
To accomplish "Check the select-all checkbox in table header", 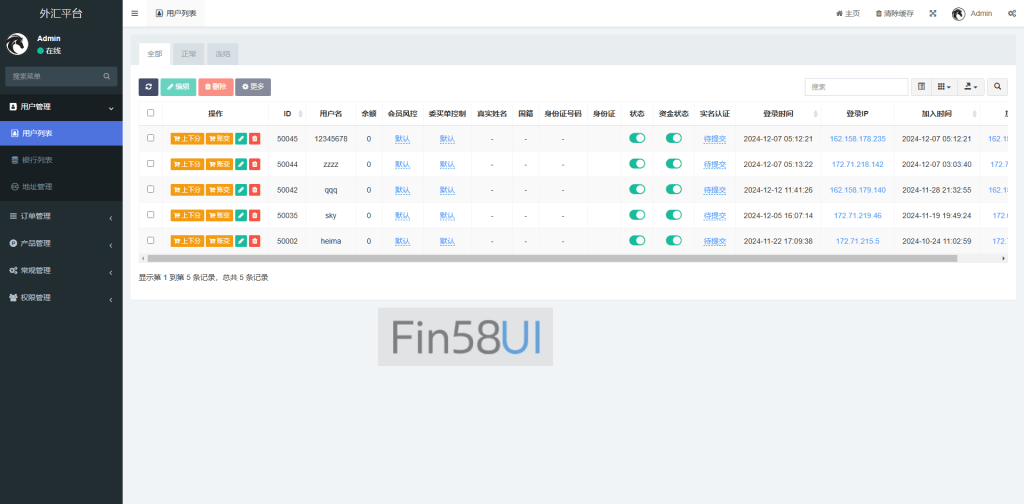I will [151, 113].
